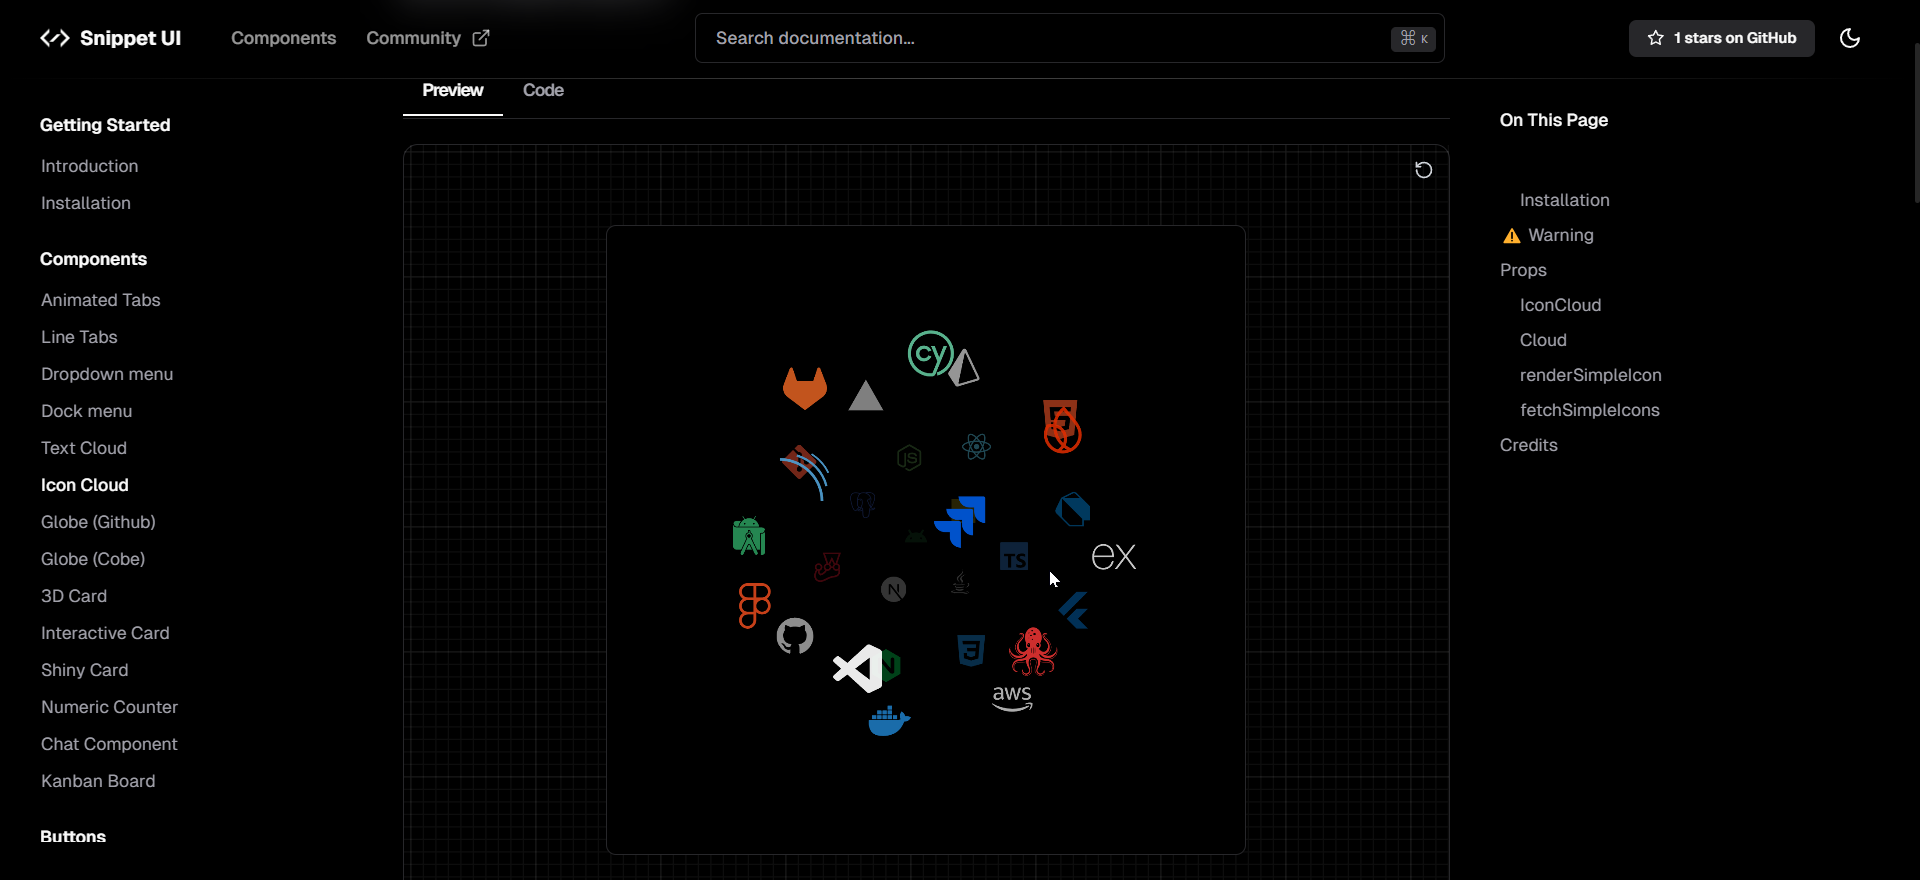
Task: Open Interactive Card component page
Action: tap(105, 633)
